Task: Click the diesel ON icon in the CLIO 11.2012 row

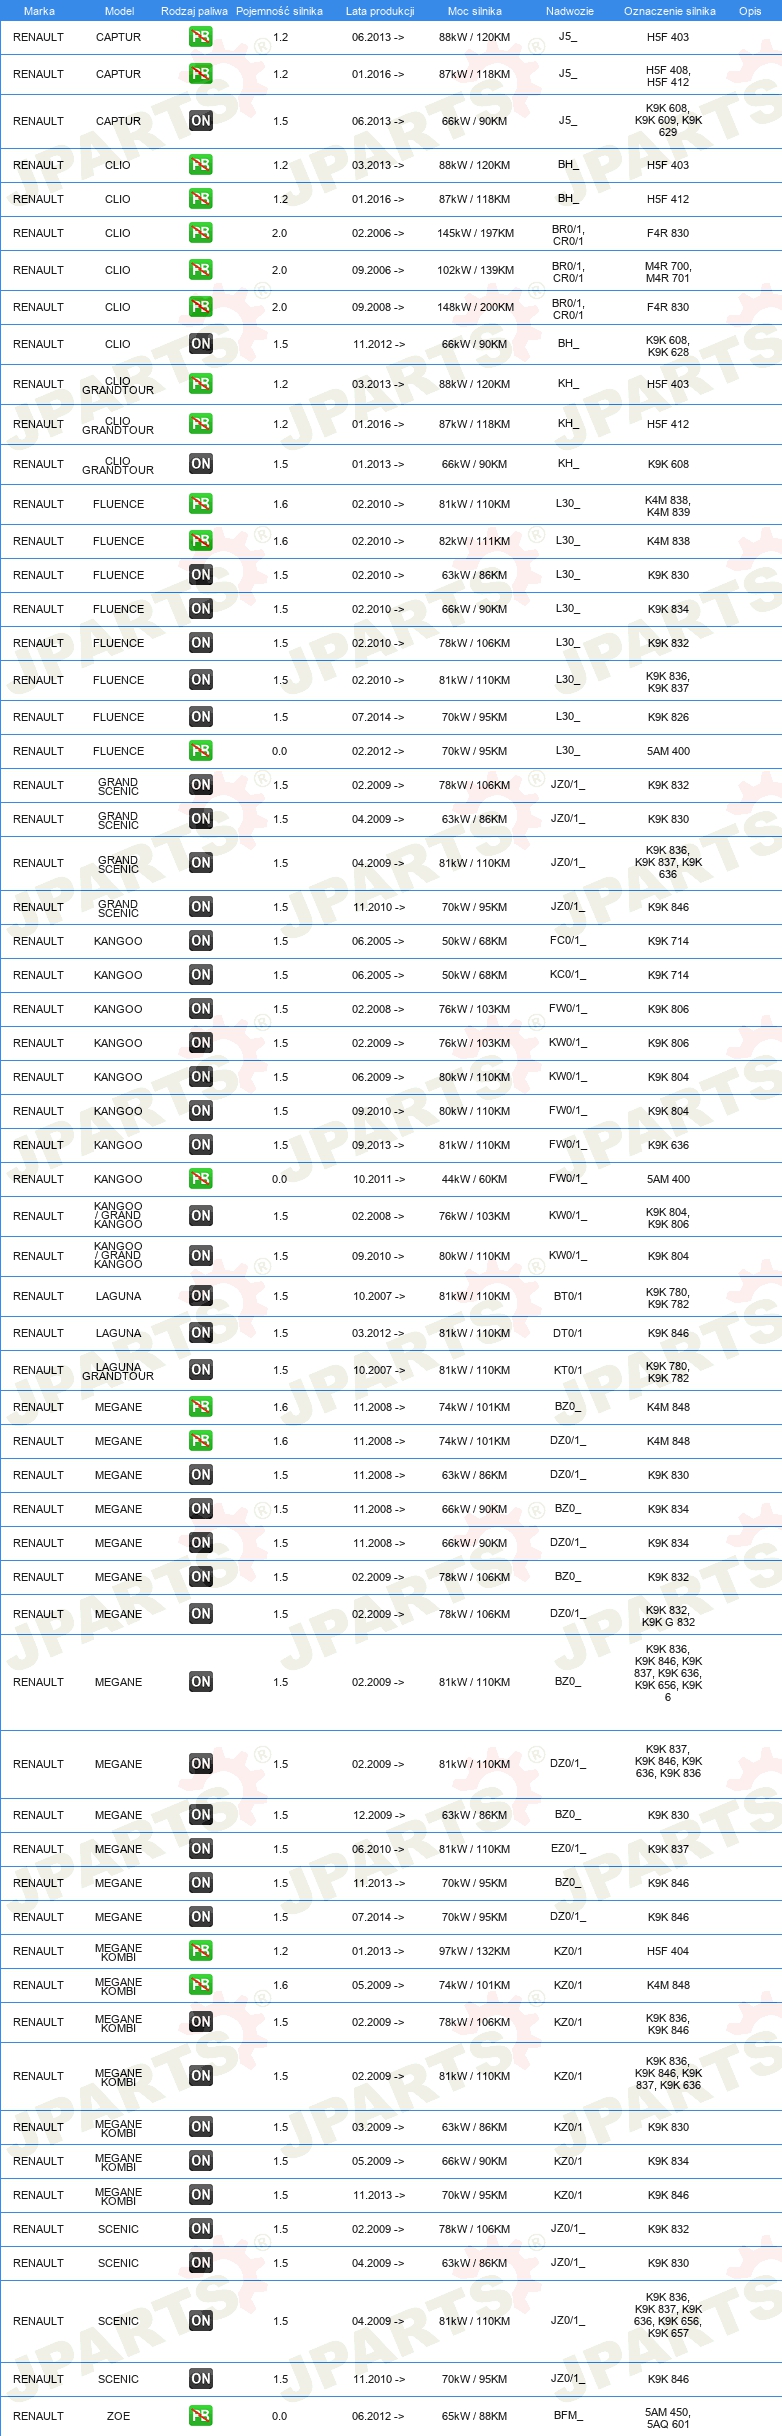Action: coord(200,344)
